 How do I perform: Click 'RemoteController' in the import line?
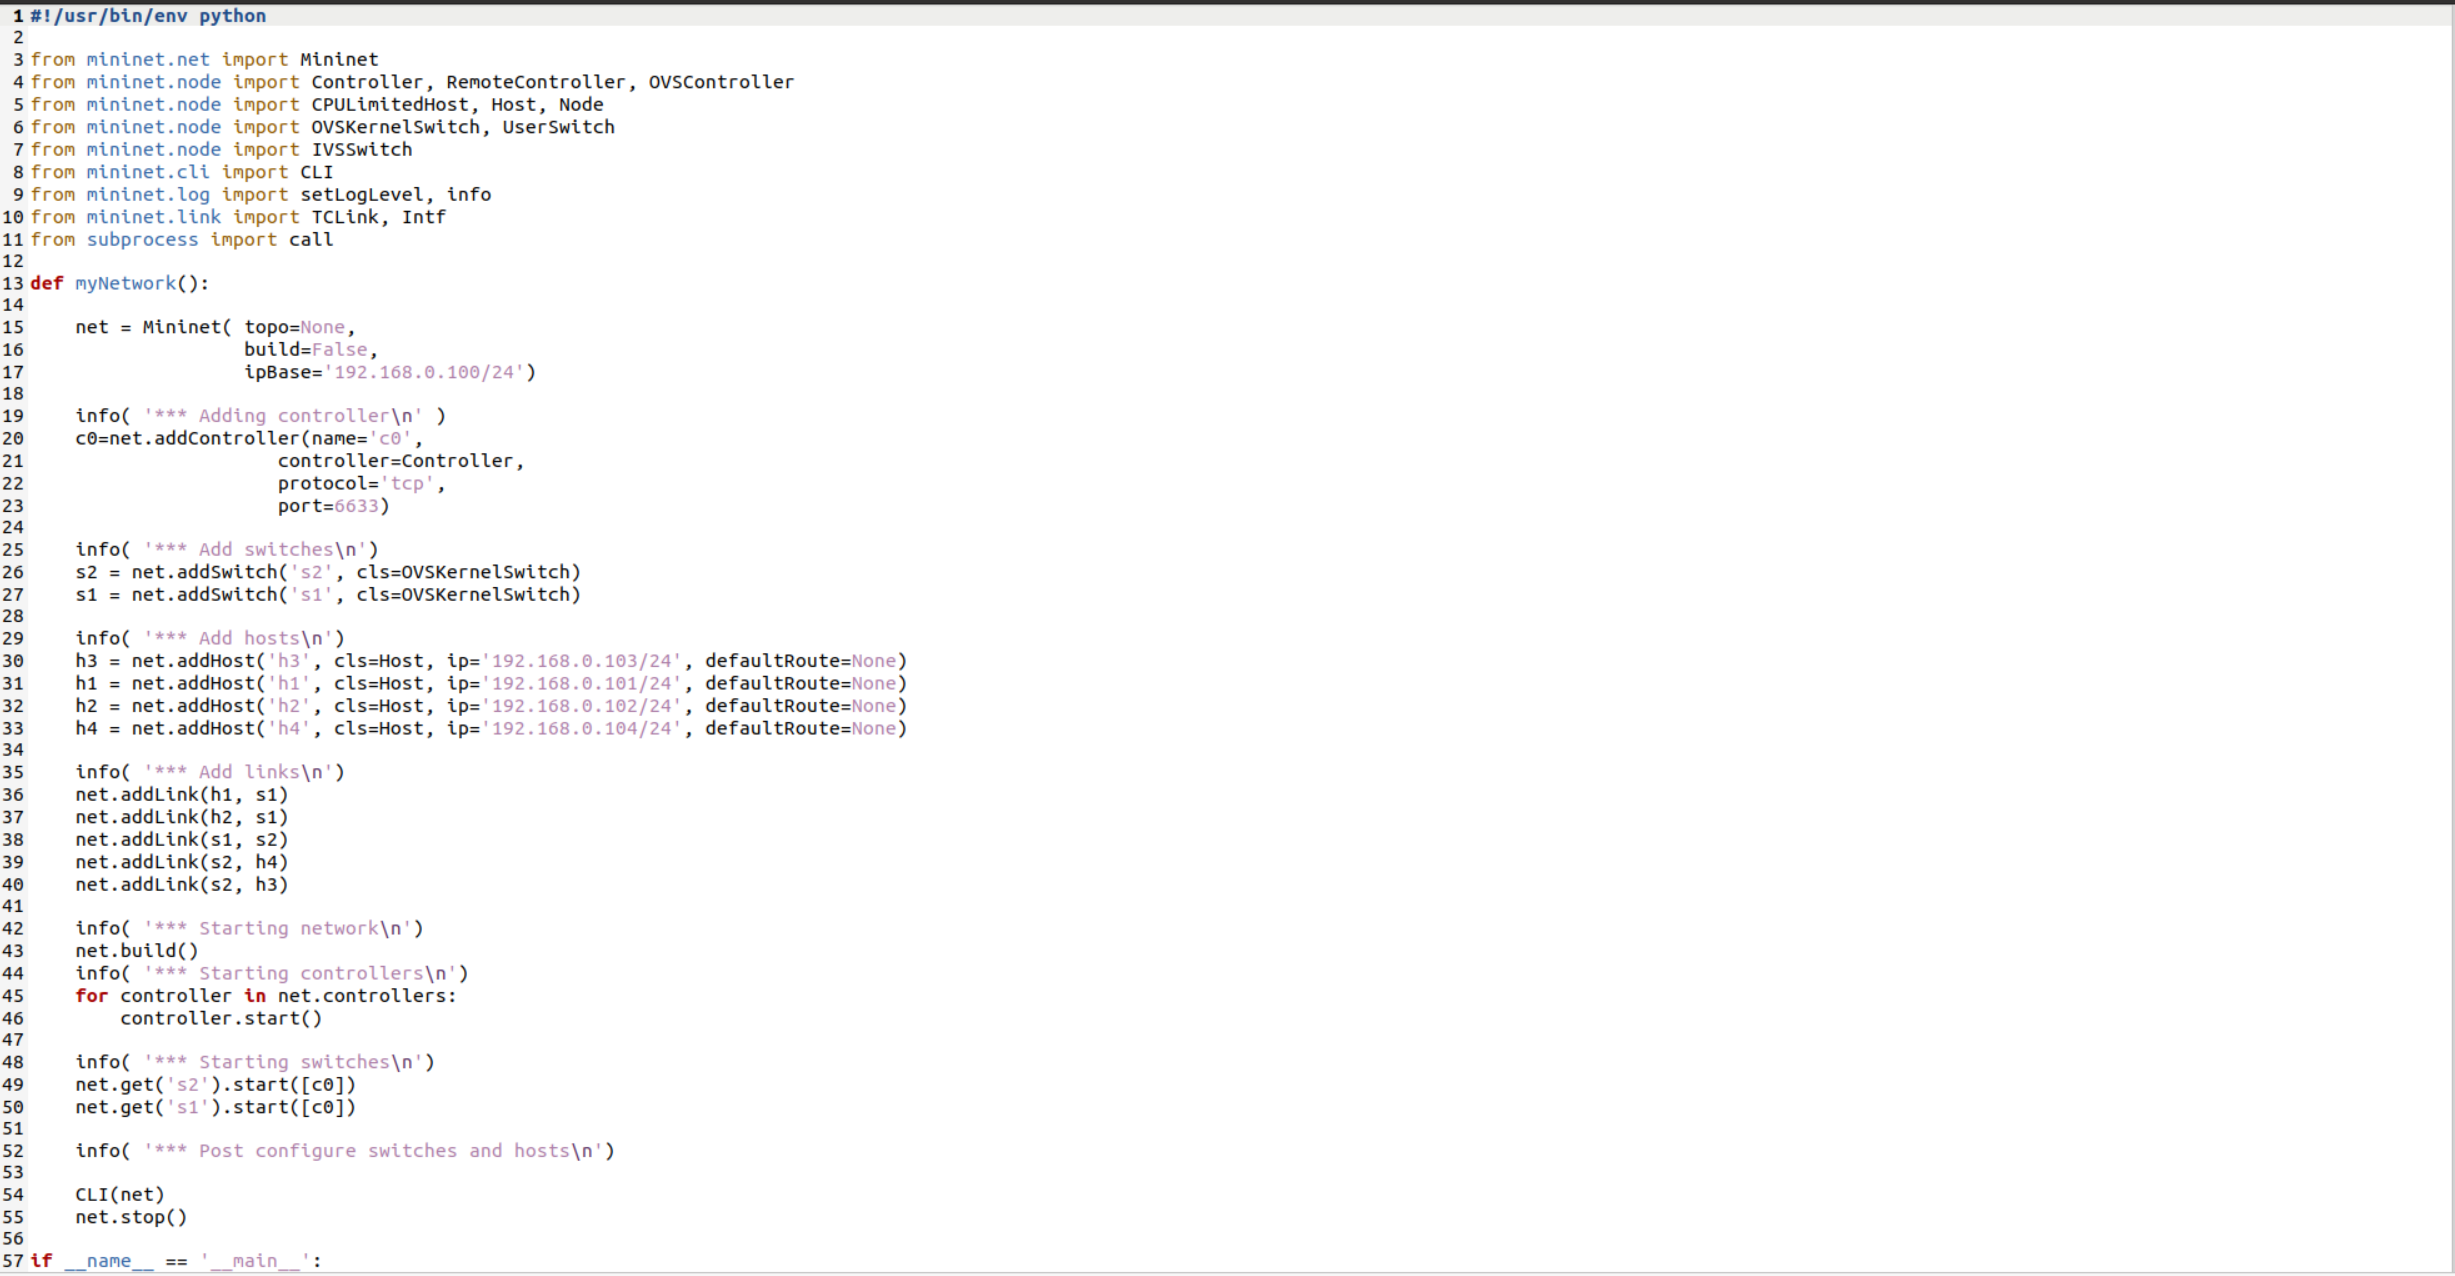coord(535,82)
